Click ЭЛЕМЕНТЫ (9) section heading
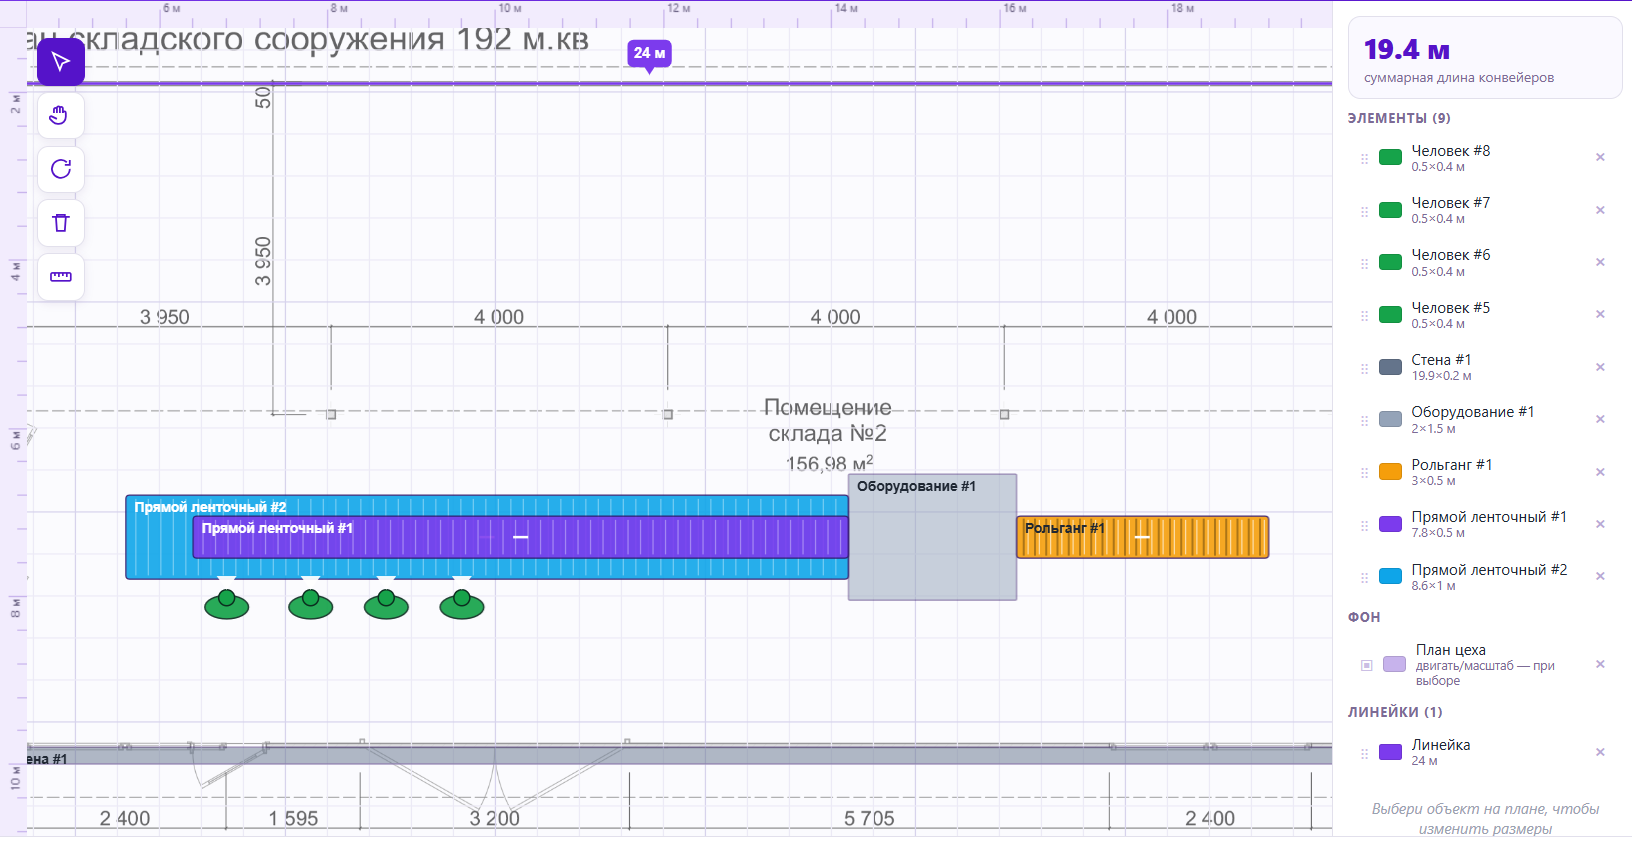Screen dimensions: 1632x841 tap(1399, 118)
